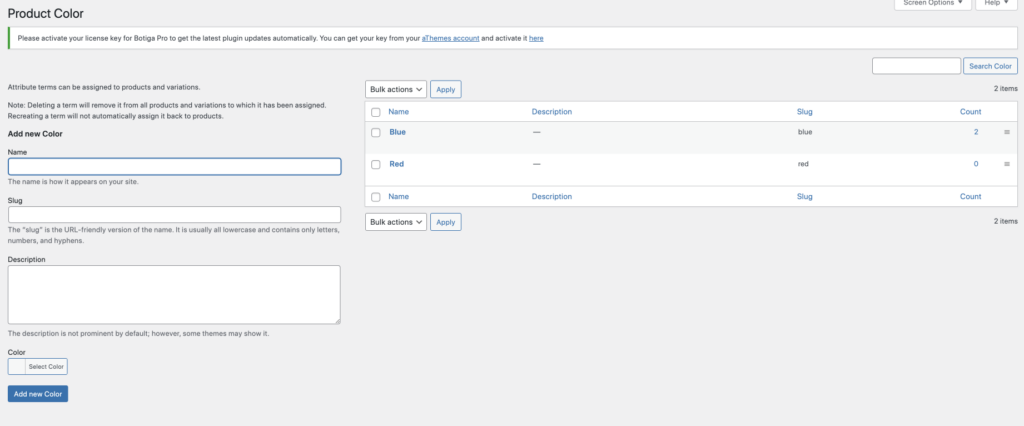Focus the Slug input field
This screenshot has height=426, width=1024.
coord(174,215)
